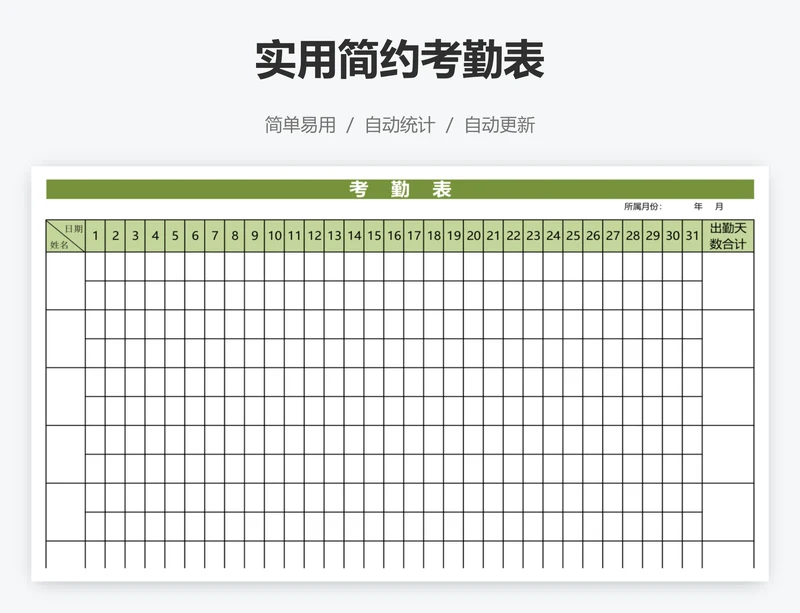
Task: Select date column header 14
Action: point(354,236)
